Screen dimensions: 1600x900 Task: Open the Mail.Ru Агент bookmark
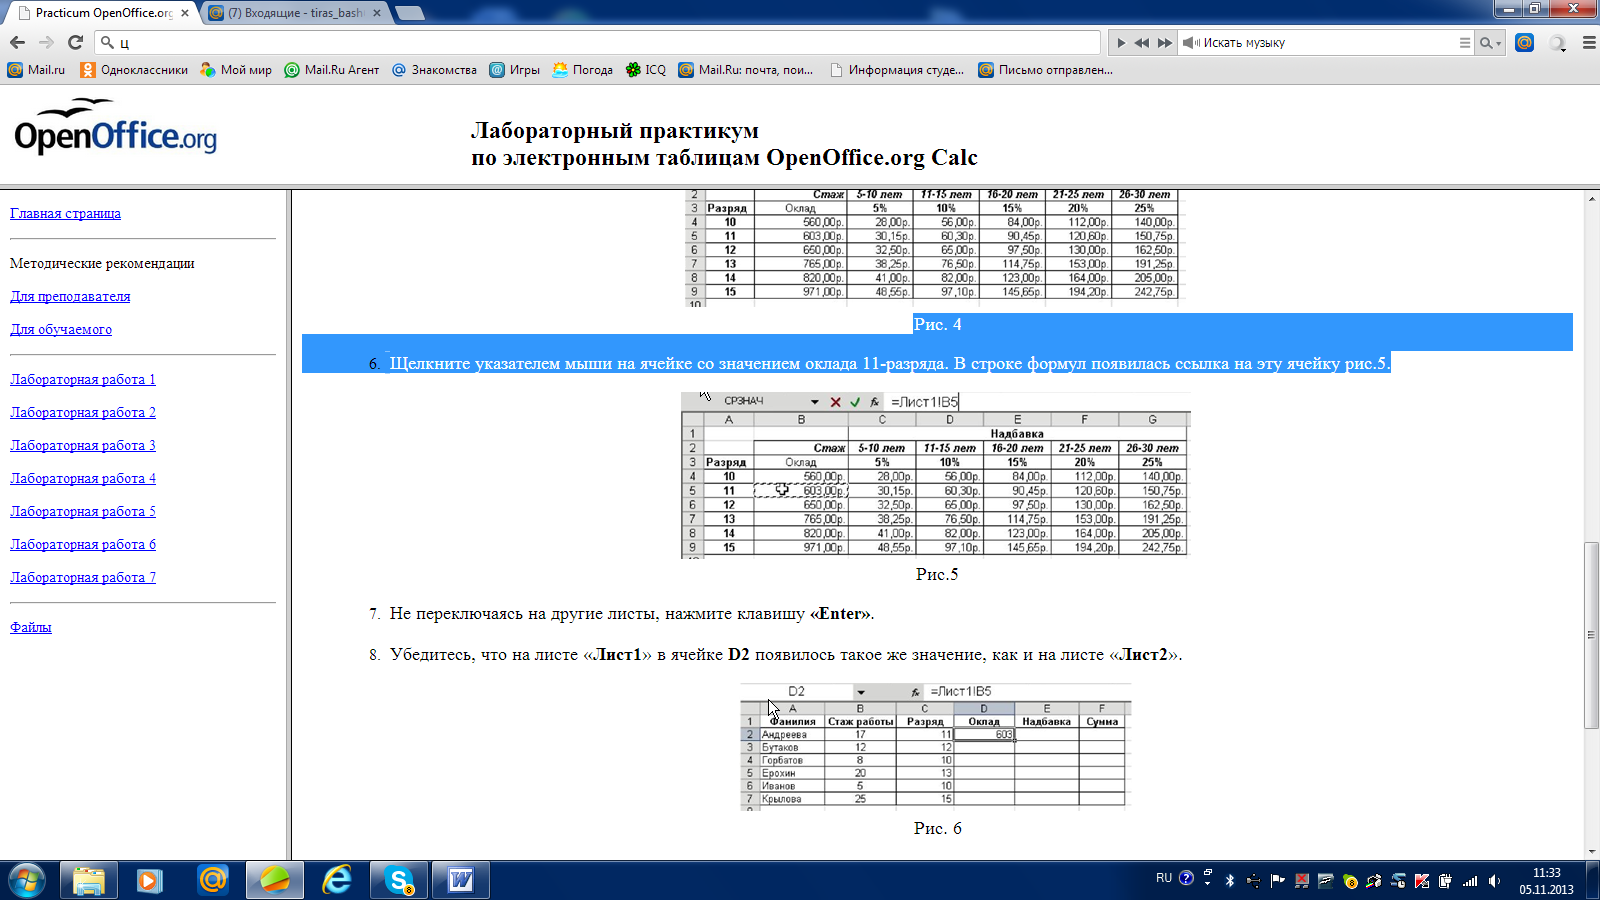pyautogui.click(x=332, y=70)
